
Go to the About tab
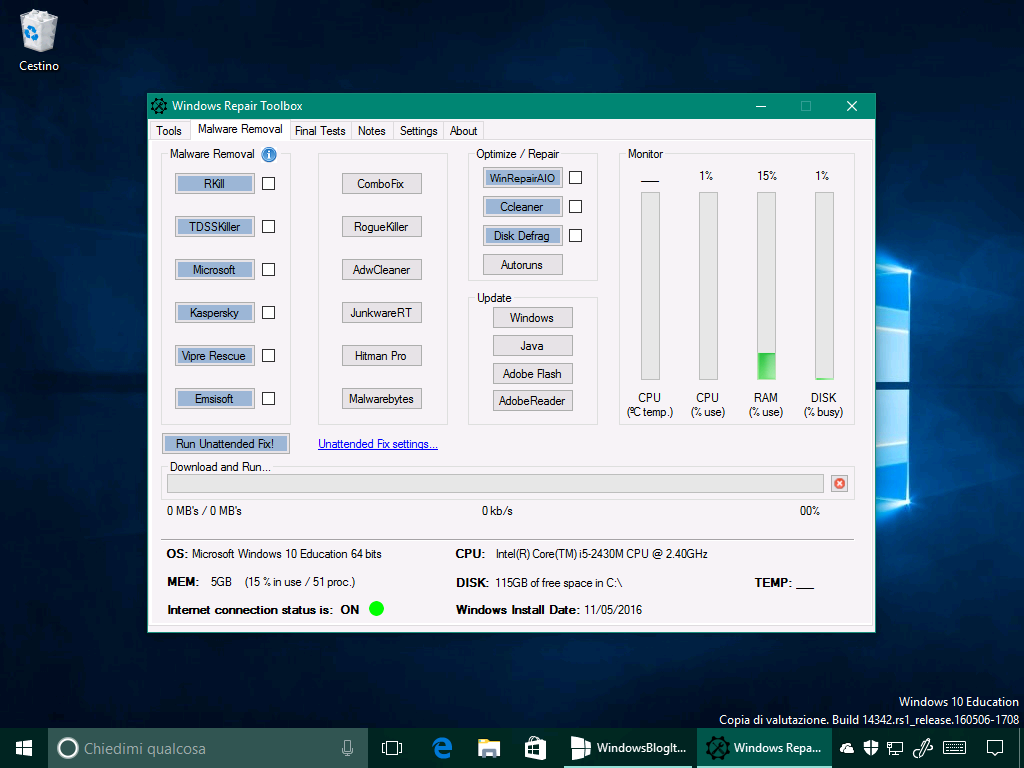[x=464, y=131]
